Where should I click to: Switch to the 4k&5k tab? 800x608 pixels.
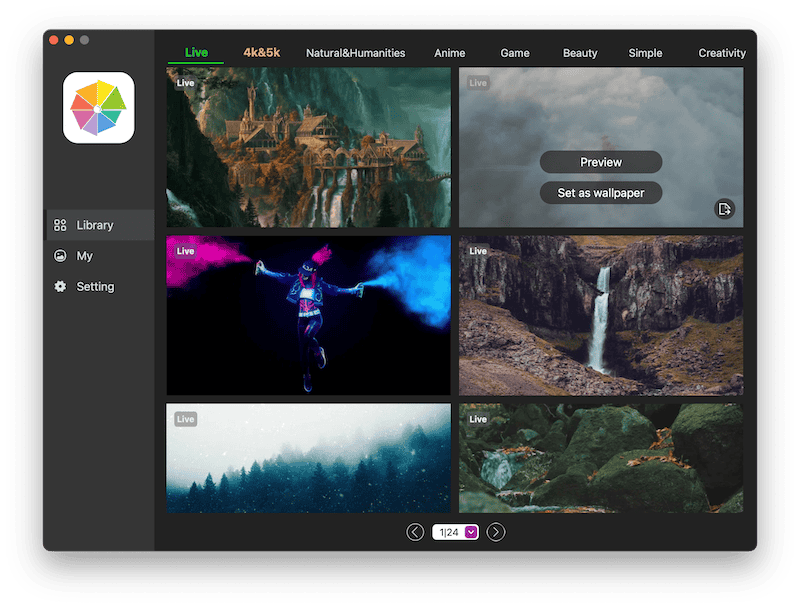tap(262, 53)
